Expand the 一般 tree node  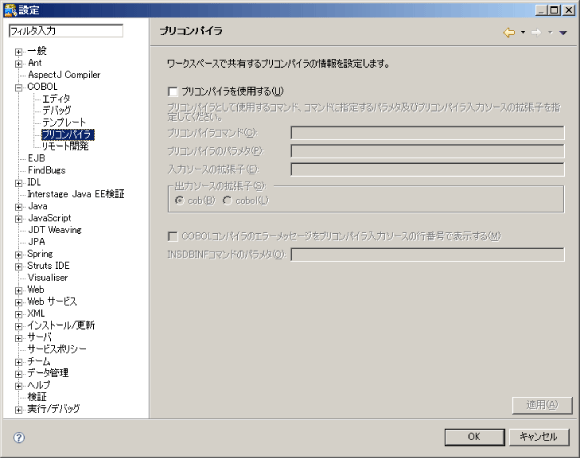pos(18,51)
